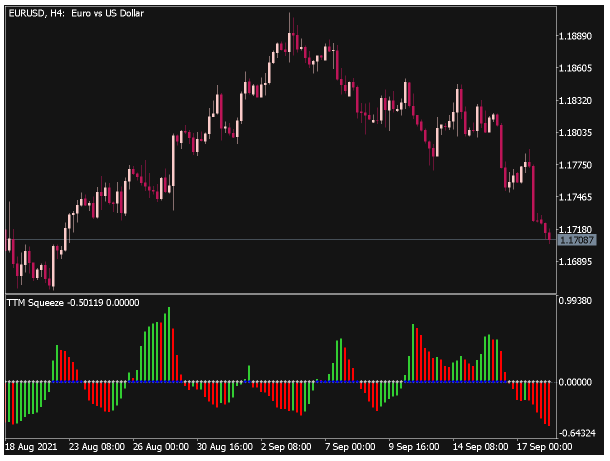Click the tallest green TTM Squeeze histogram bar

pos(169,344)
